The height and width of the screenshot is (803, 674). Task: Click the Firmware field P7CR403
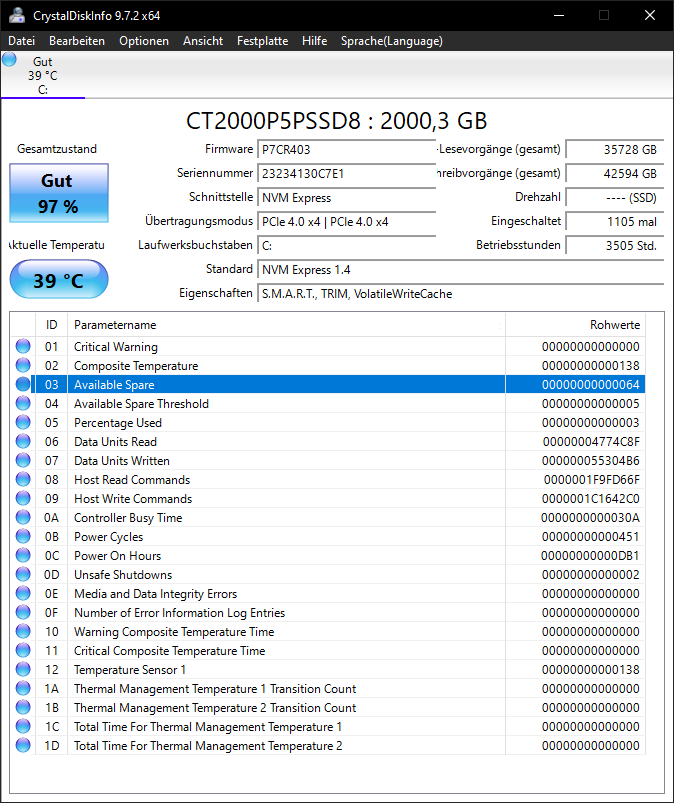pyautogui.click(x=346, y=150)
